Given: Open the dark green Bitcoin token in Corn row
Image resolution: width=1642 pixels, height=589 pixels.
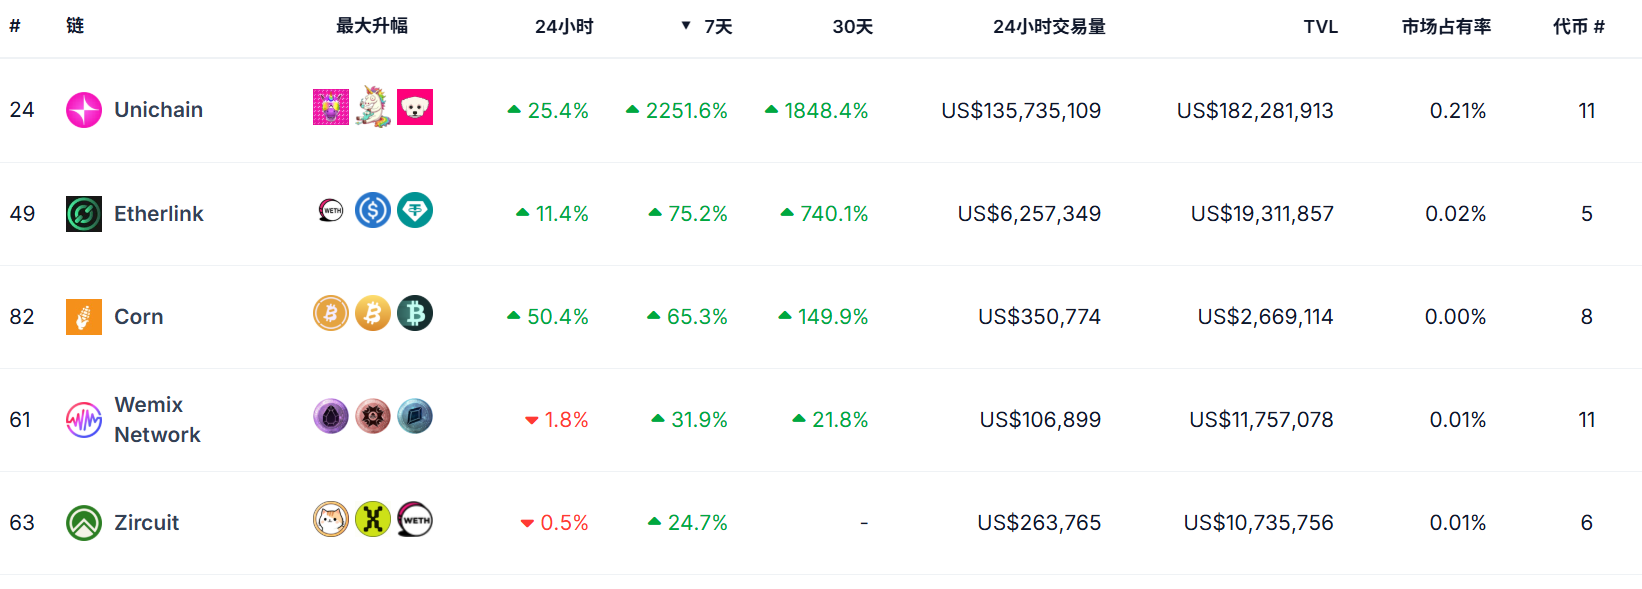Looking at the screenshot, I should click(415, 314).
